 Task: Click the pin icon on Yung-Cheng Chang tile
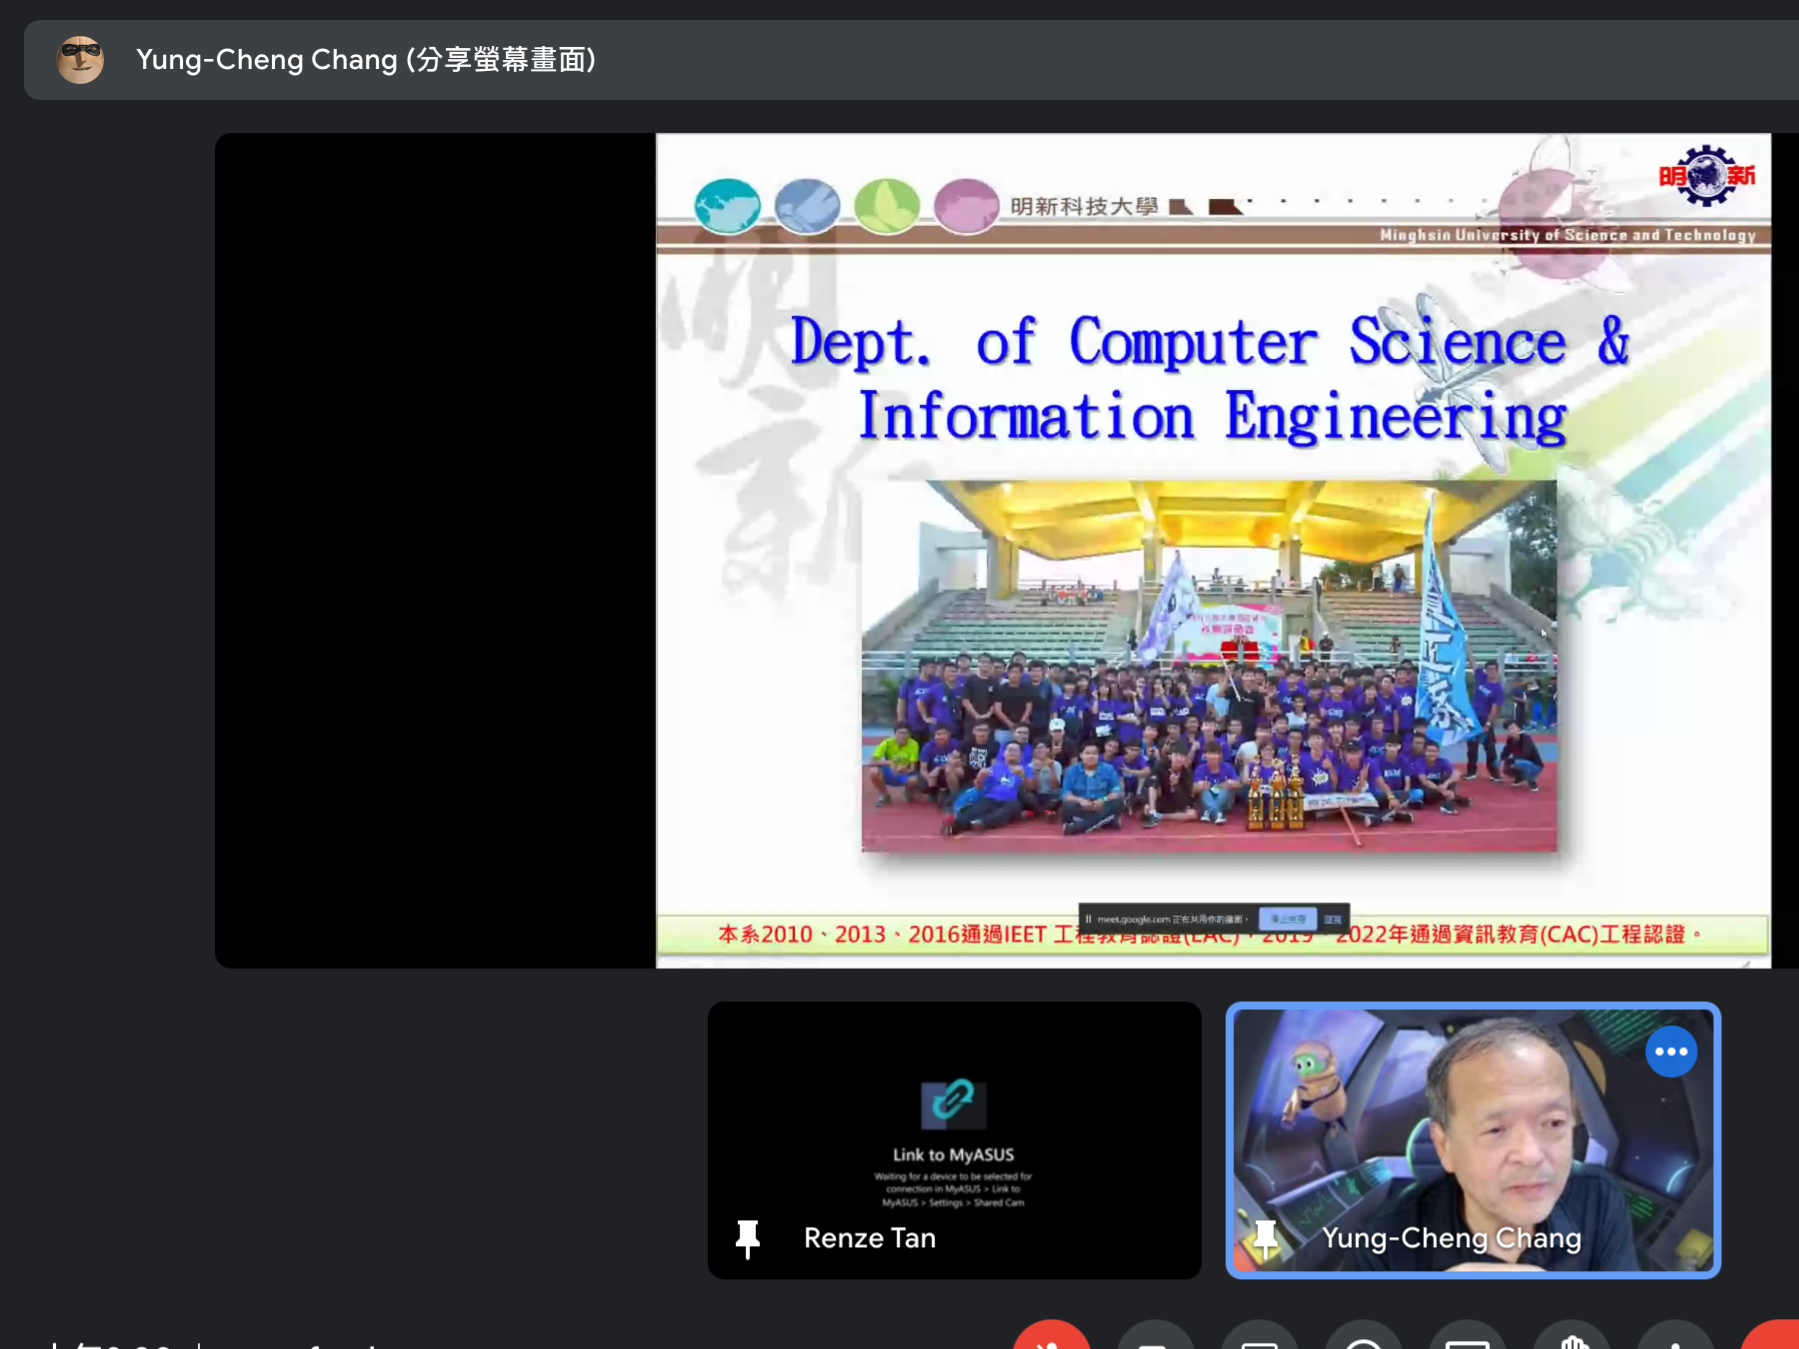pyautogui.click(x=1265, y=1238)
